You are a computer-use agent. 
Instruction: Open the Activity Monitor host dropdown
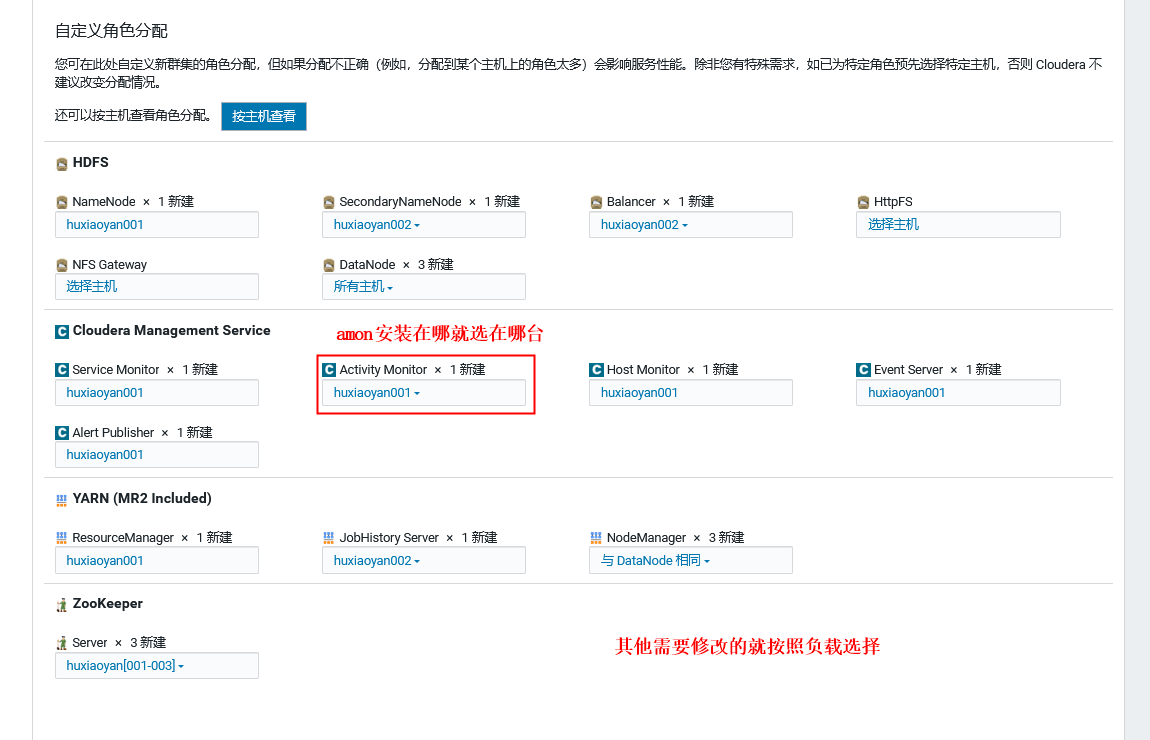(x=423, y=392)
